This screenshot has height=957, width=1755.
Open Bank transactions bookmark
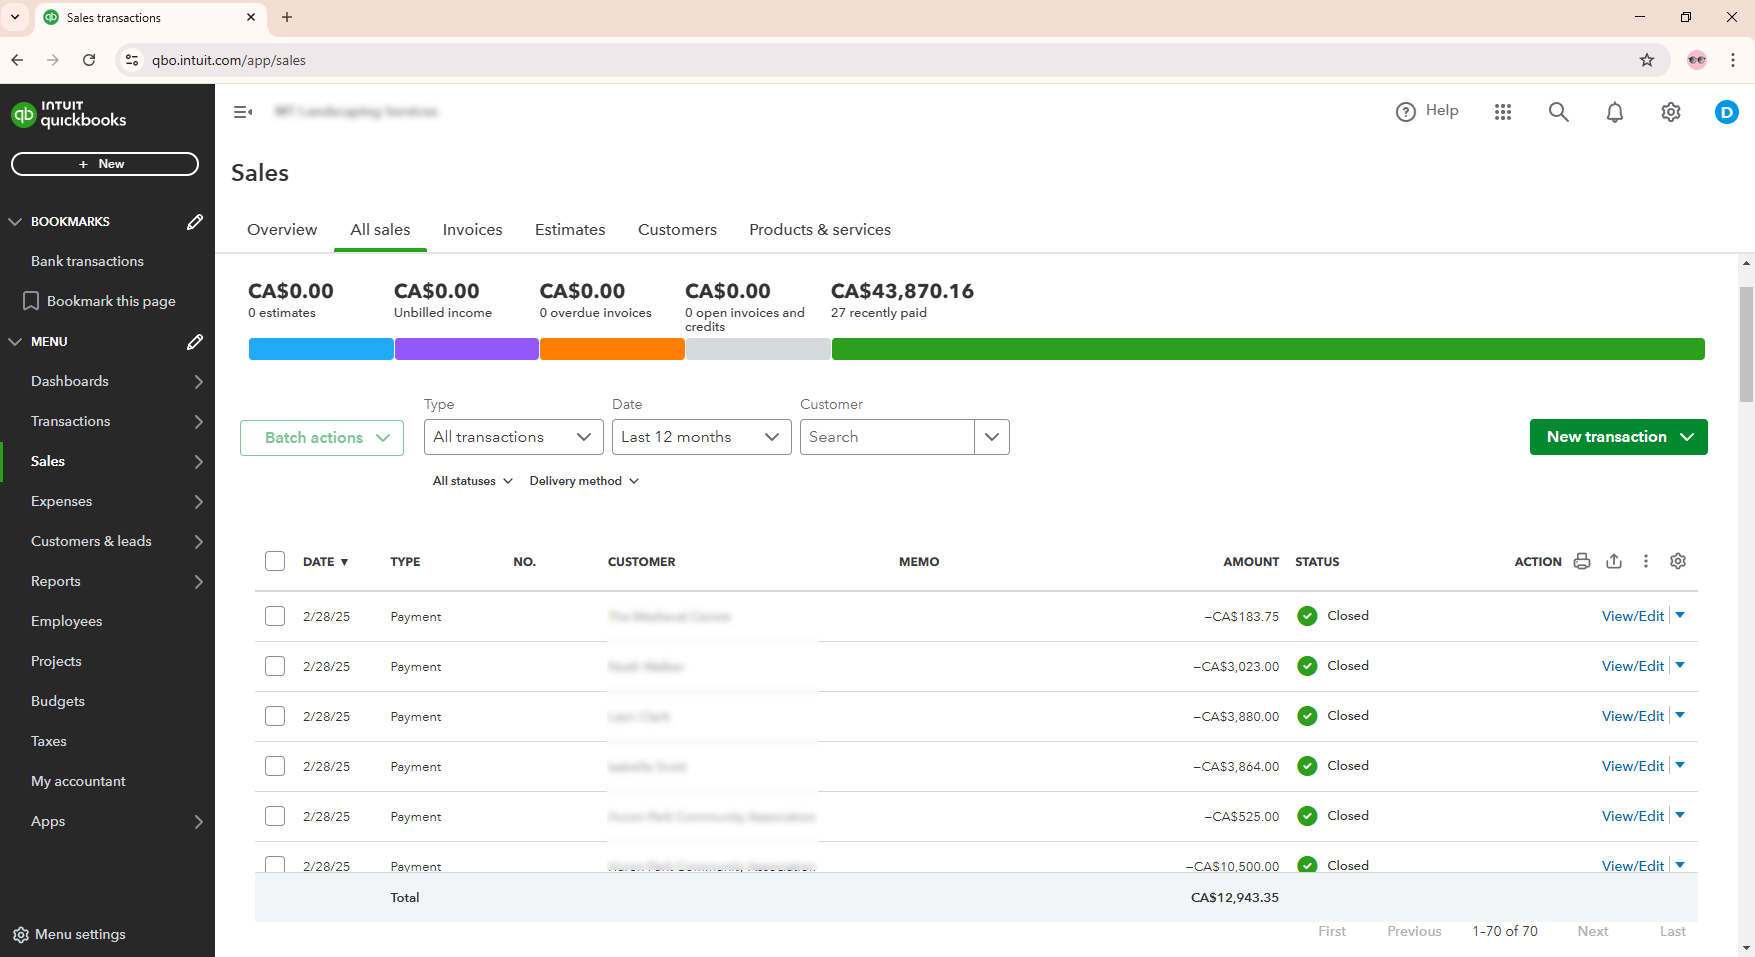point(88,261)
